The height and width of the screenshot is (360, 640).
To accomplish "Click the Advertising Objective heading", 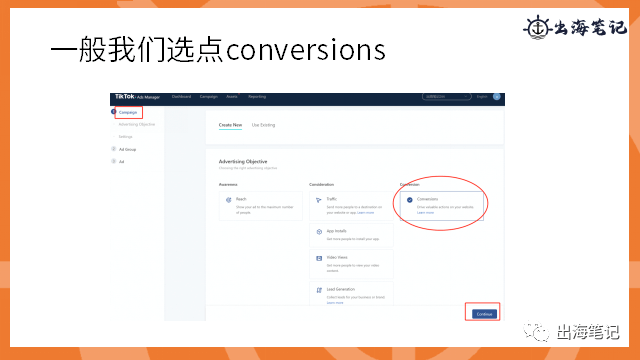I will 243,162.
